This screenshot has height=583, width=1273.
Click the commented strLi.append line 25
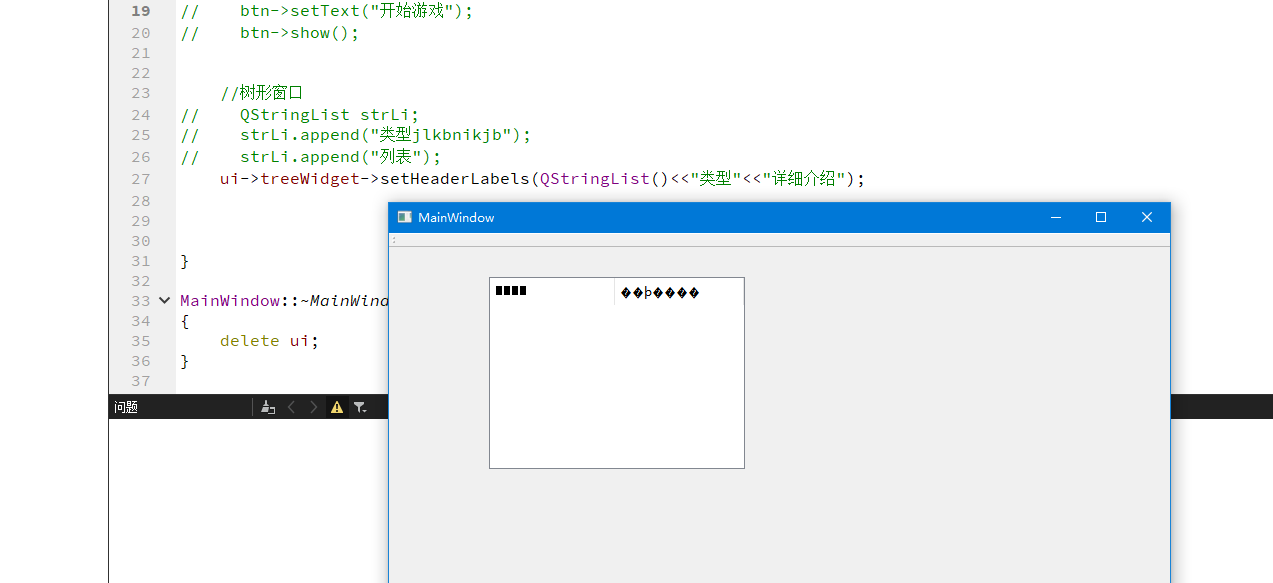pyautogui.click(x=380, y=134)
